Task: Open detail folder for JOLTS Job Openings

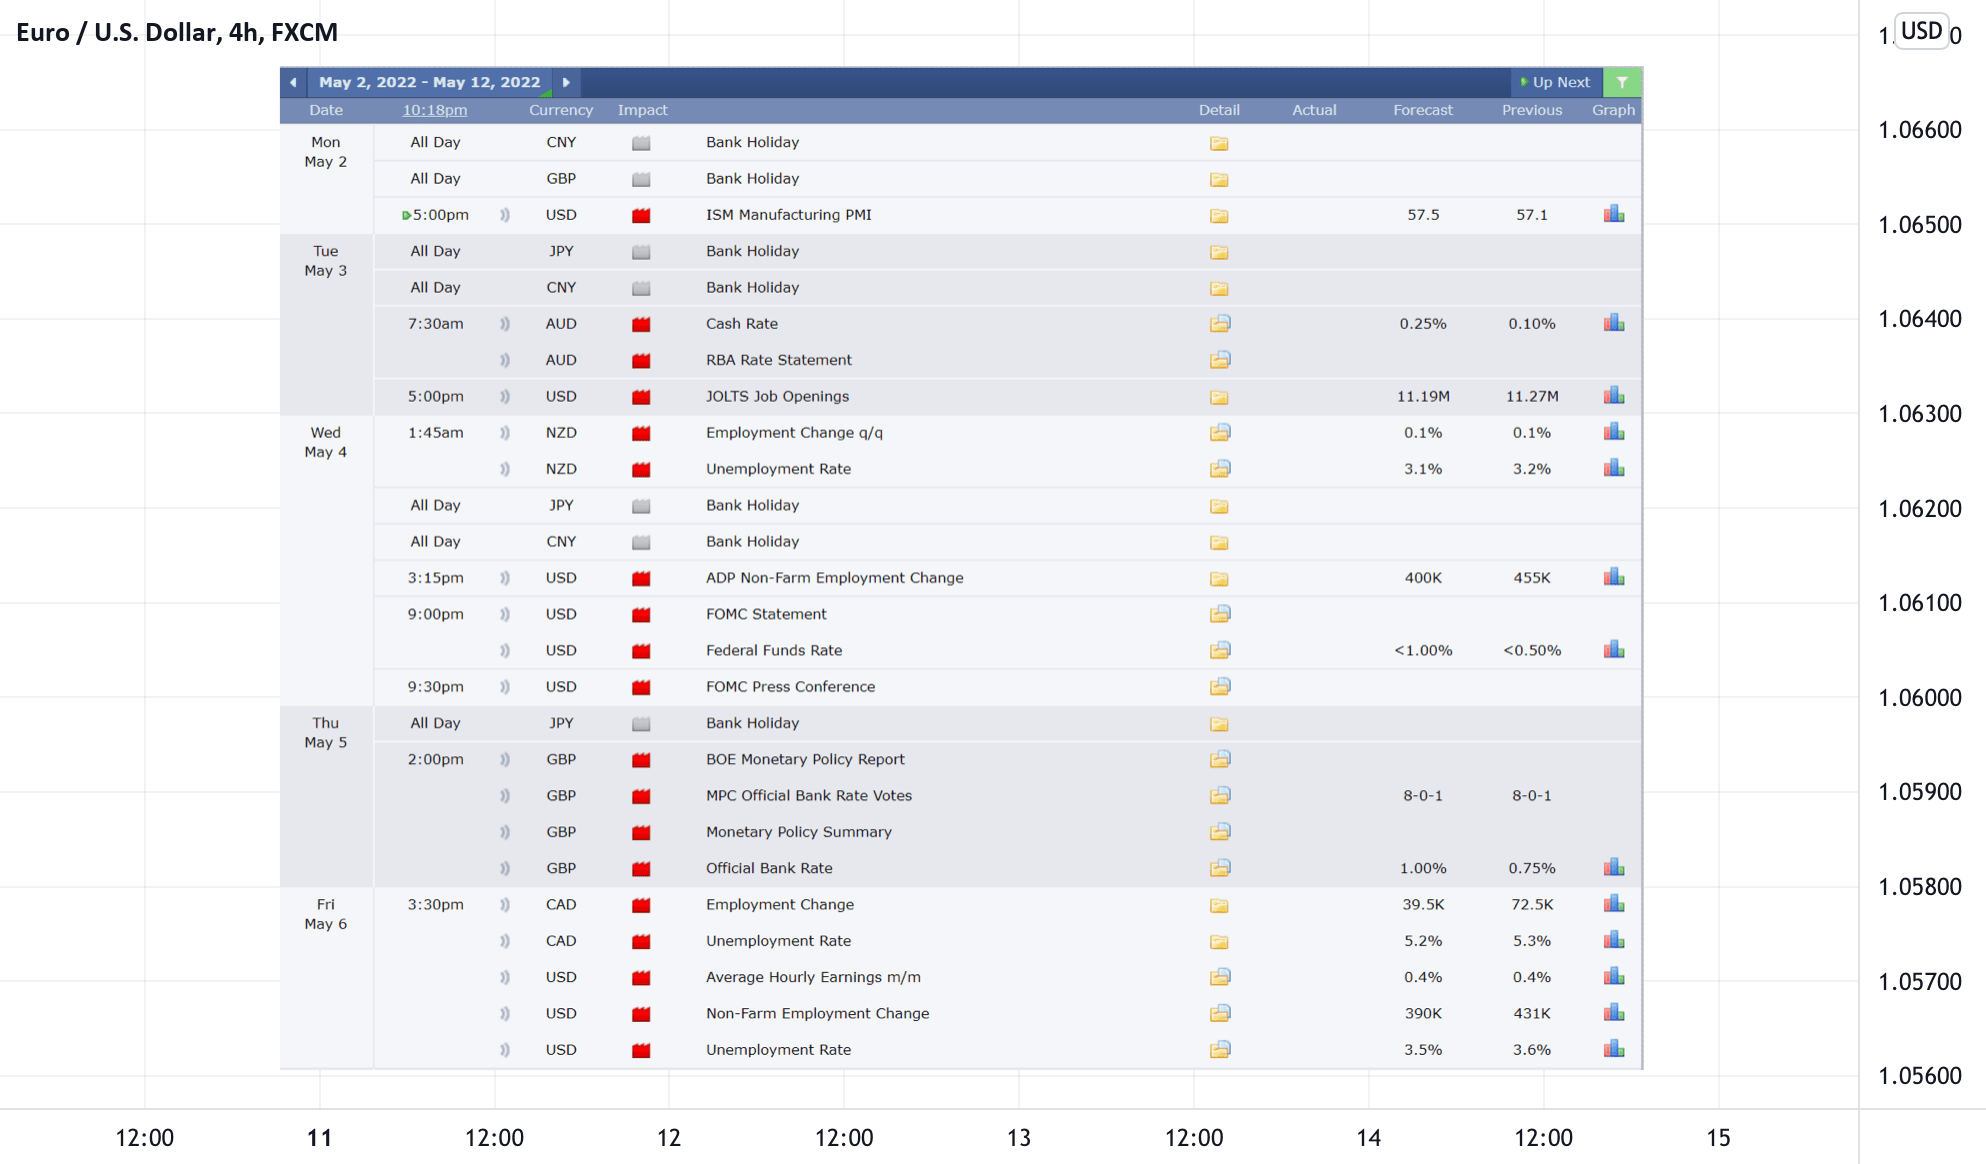Action: (1219, 397)
